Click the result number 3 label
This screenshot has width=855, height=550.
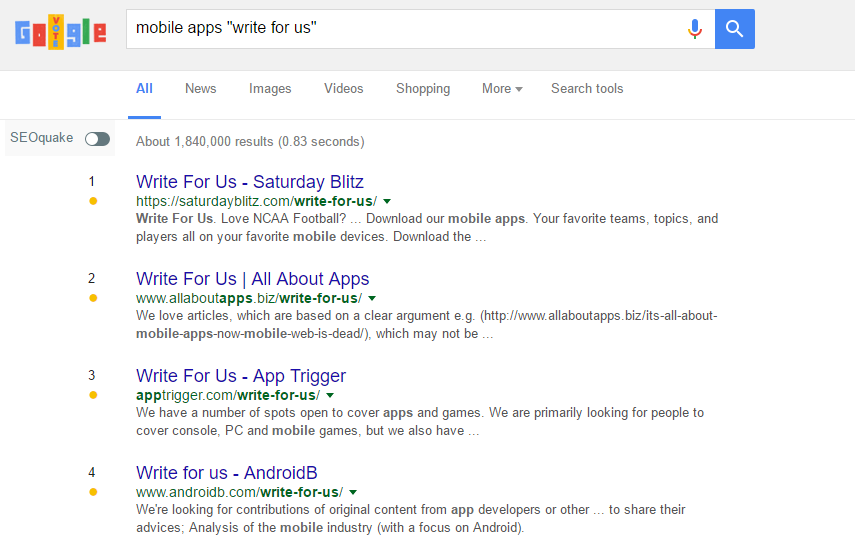(92, 376)
